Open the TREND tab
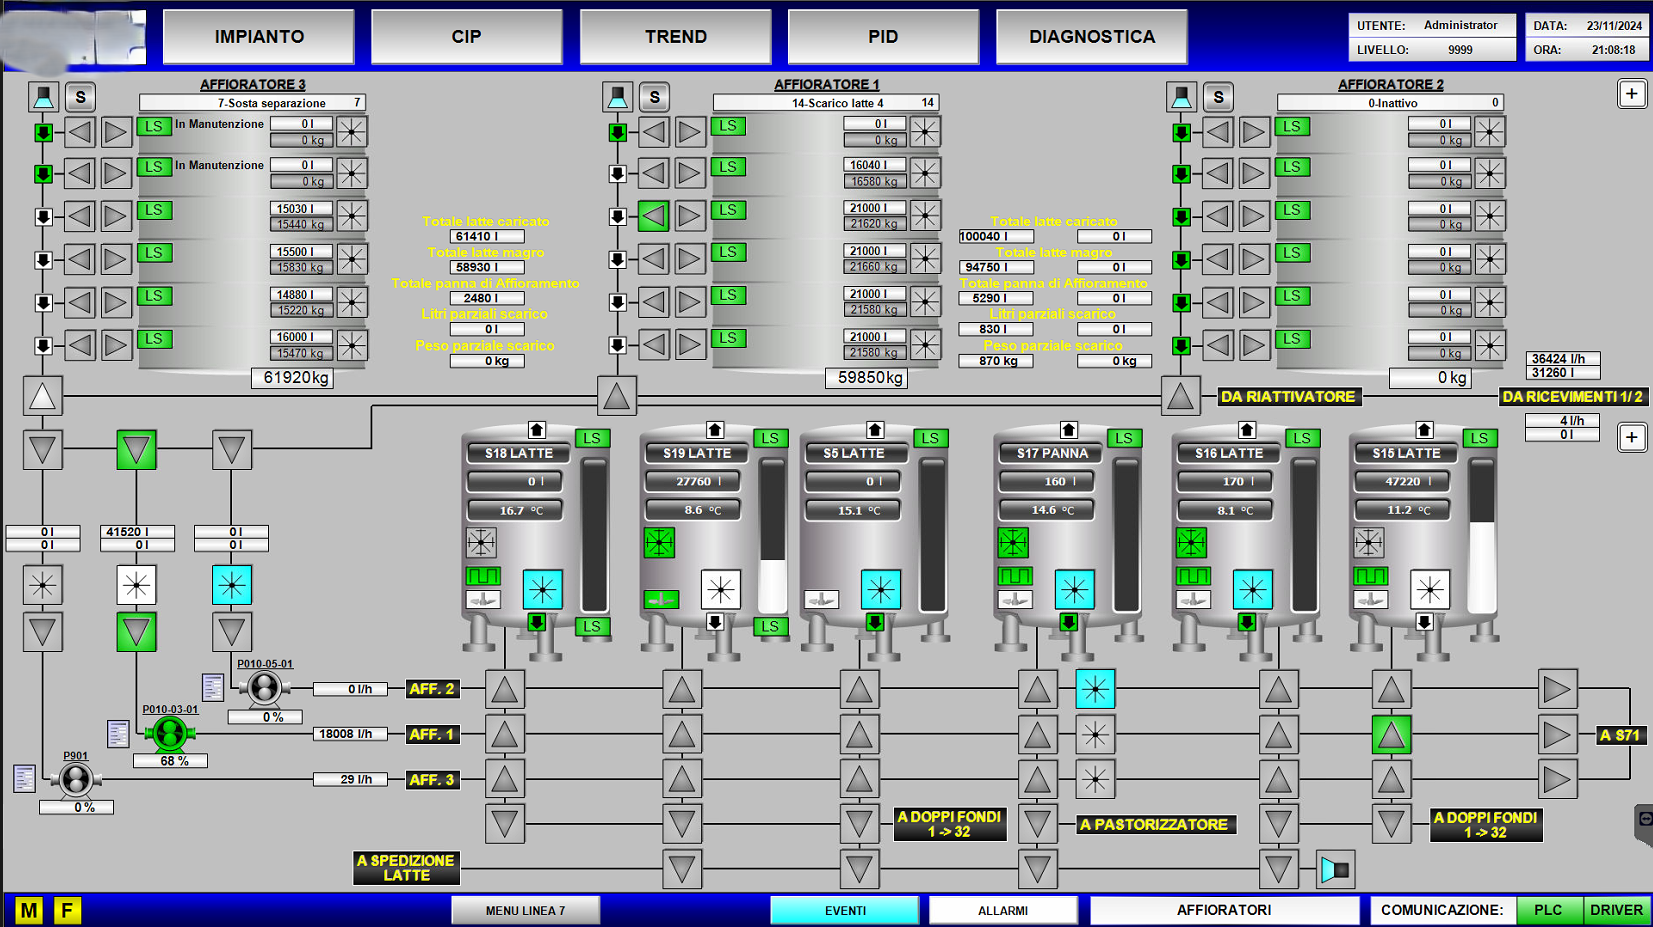1653x927 pixels. tap(676, 37)
